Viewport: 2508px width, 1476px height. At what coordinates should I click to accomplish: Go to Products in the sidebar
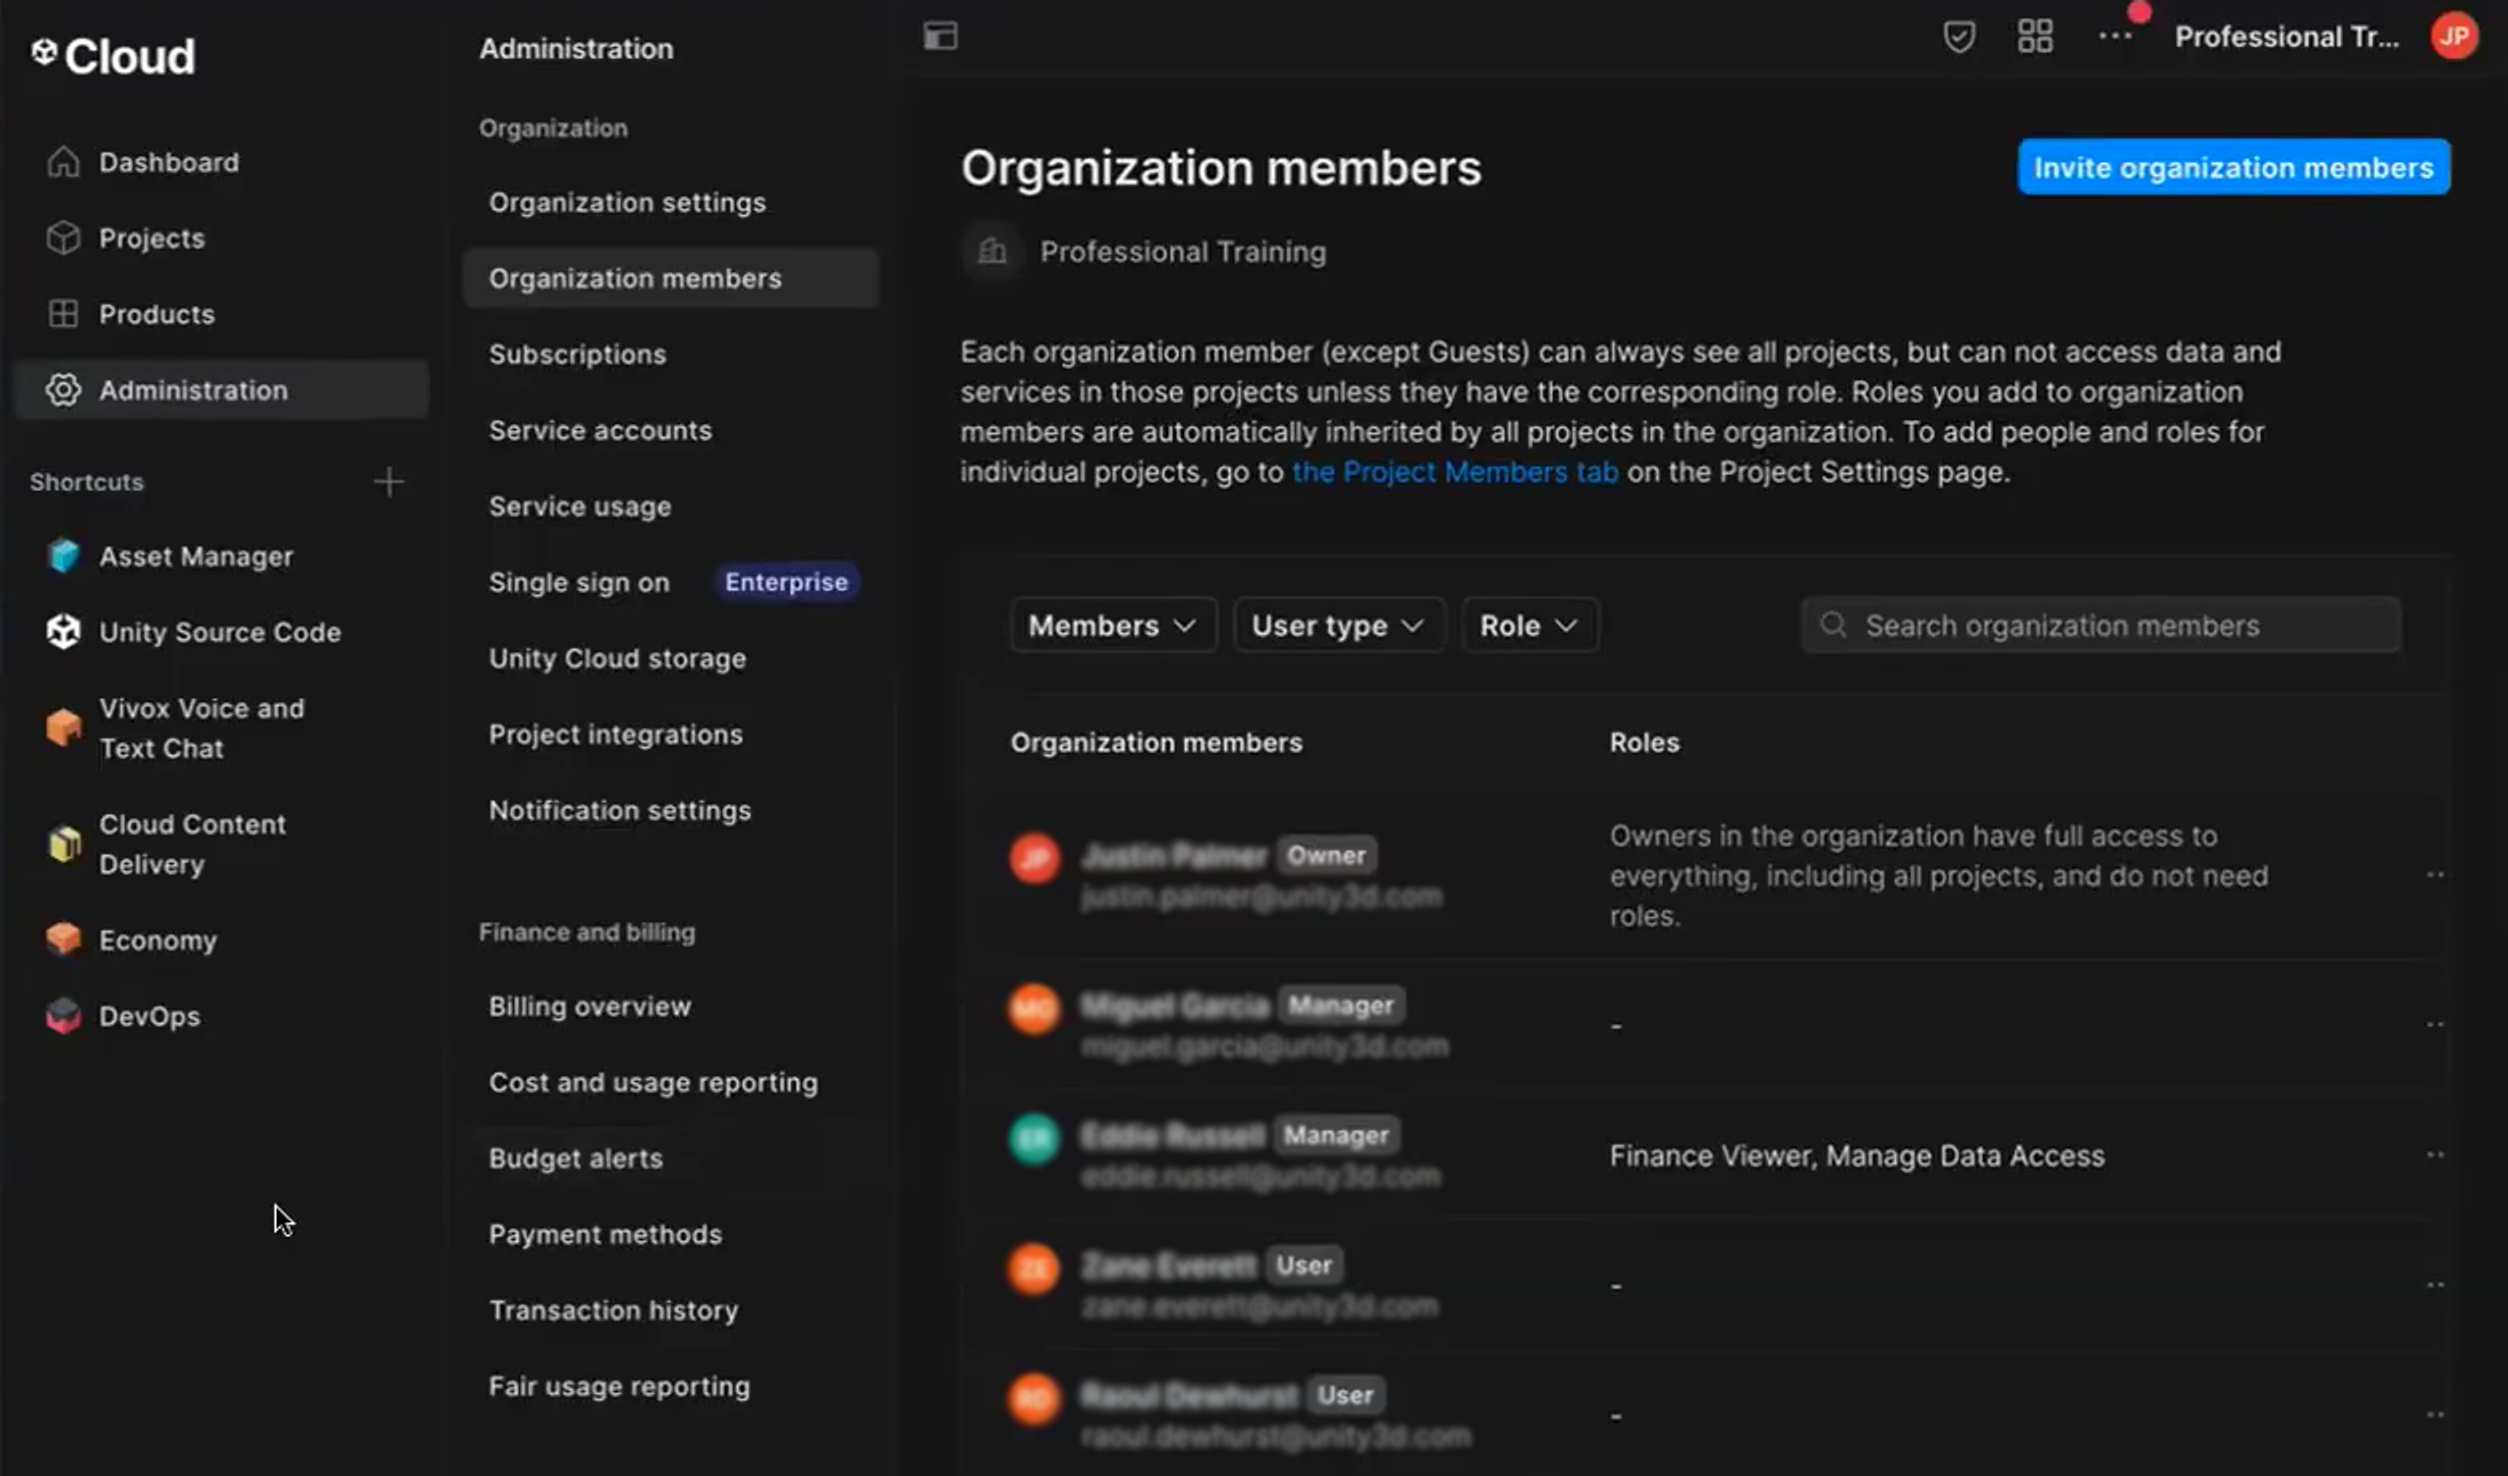point(157,314)
